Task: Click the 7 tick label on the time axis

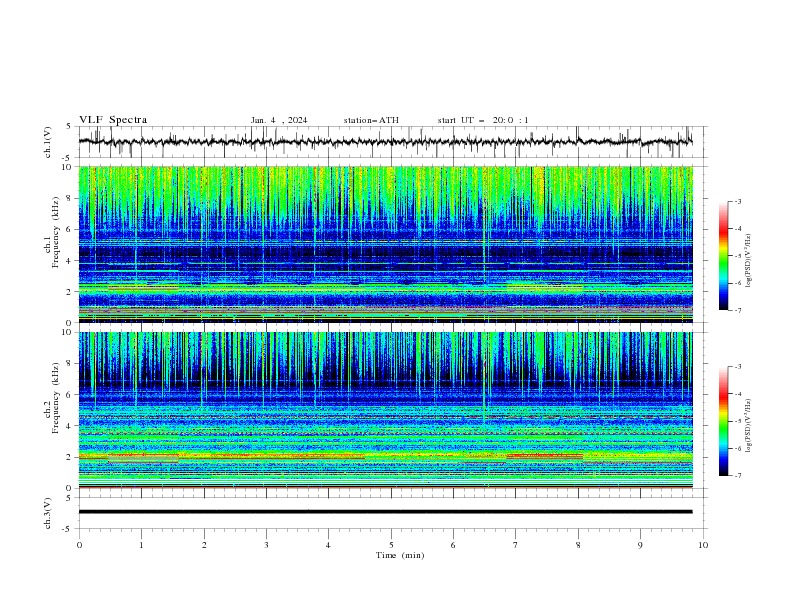Action: click(516, 545)
